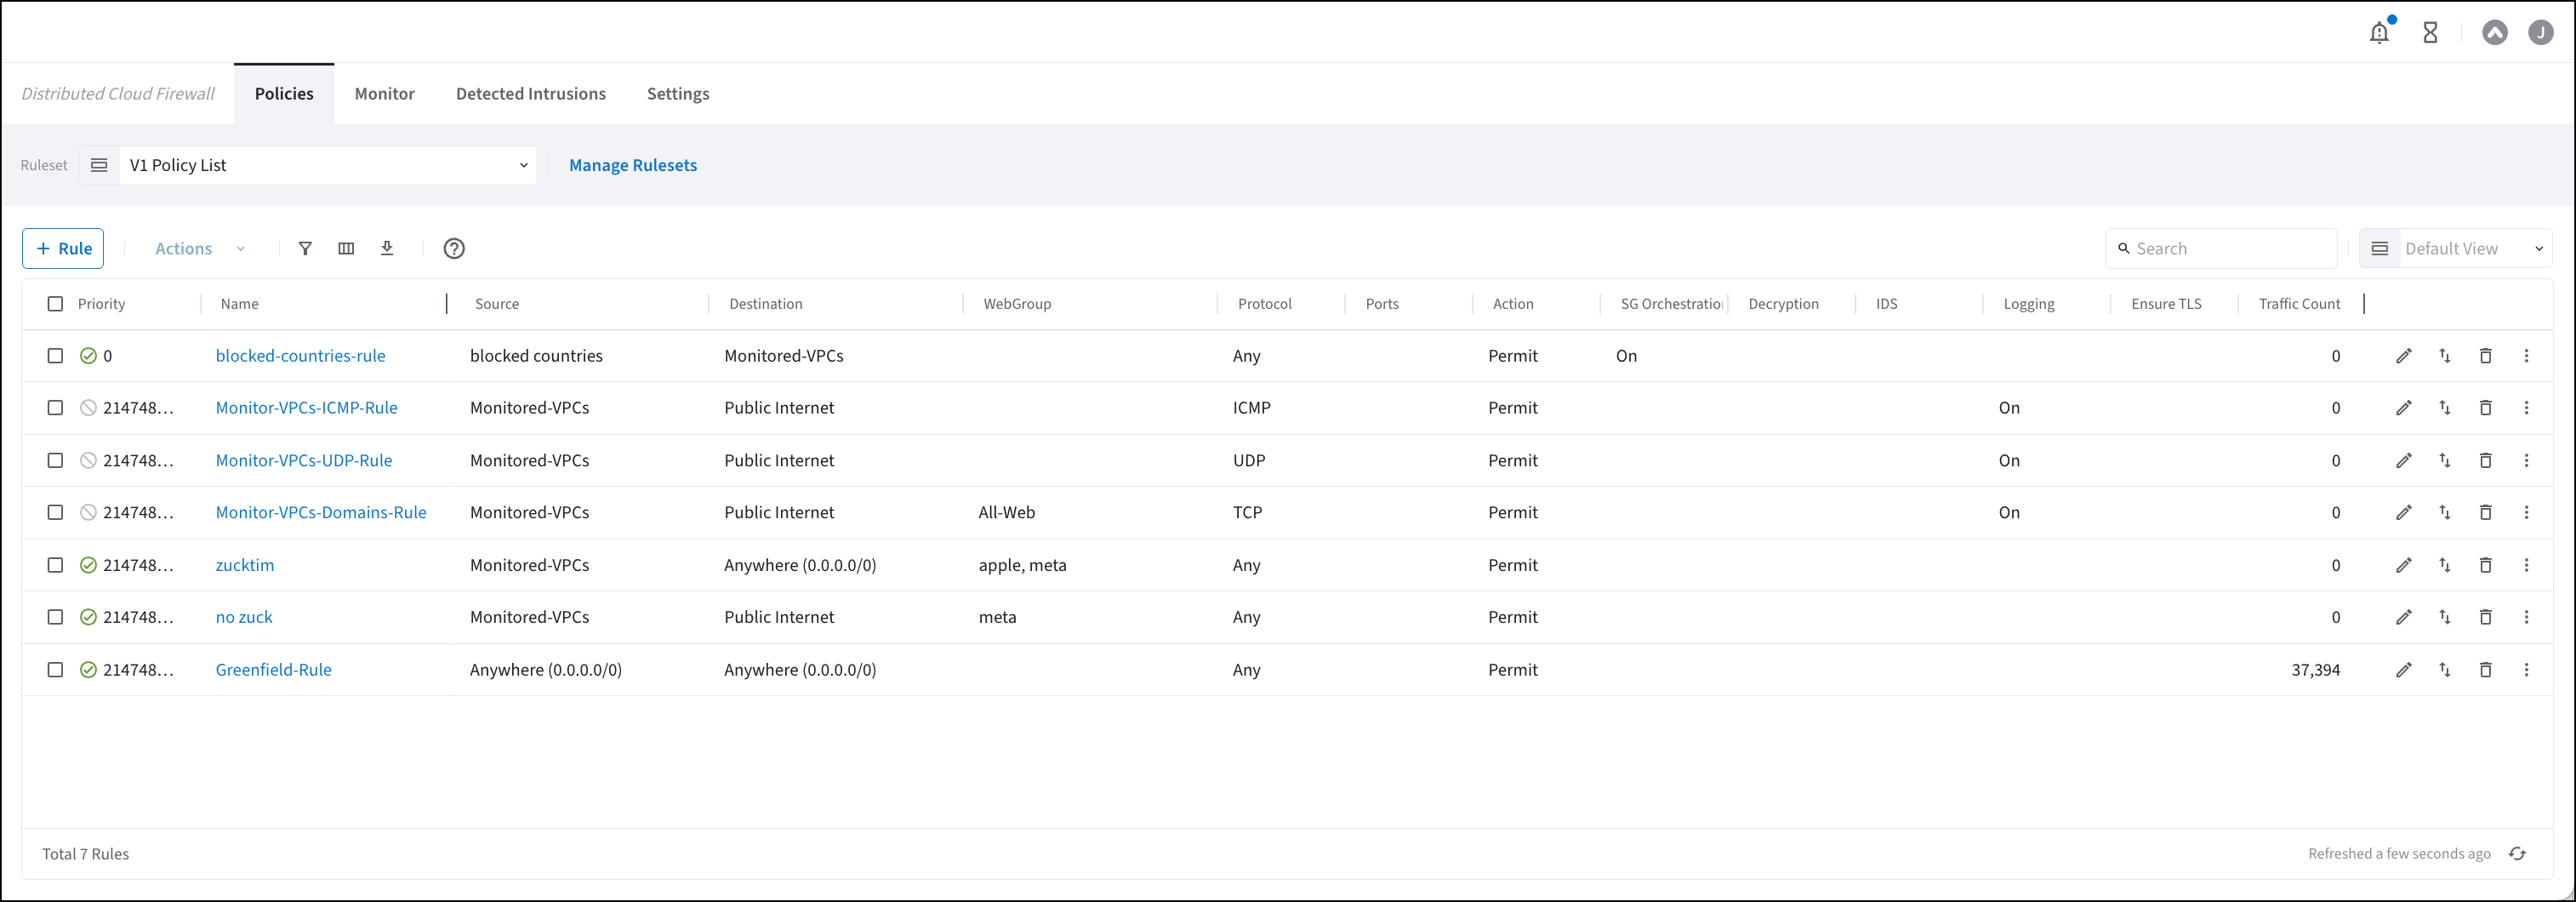Click reprioritize arrows for blocked-countries-rule
Screen dimensions: 2576x902
pos(2444,356)
